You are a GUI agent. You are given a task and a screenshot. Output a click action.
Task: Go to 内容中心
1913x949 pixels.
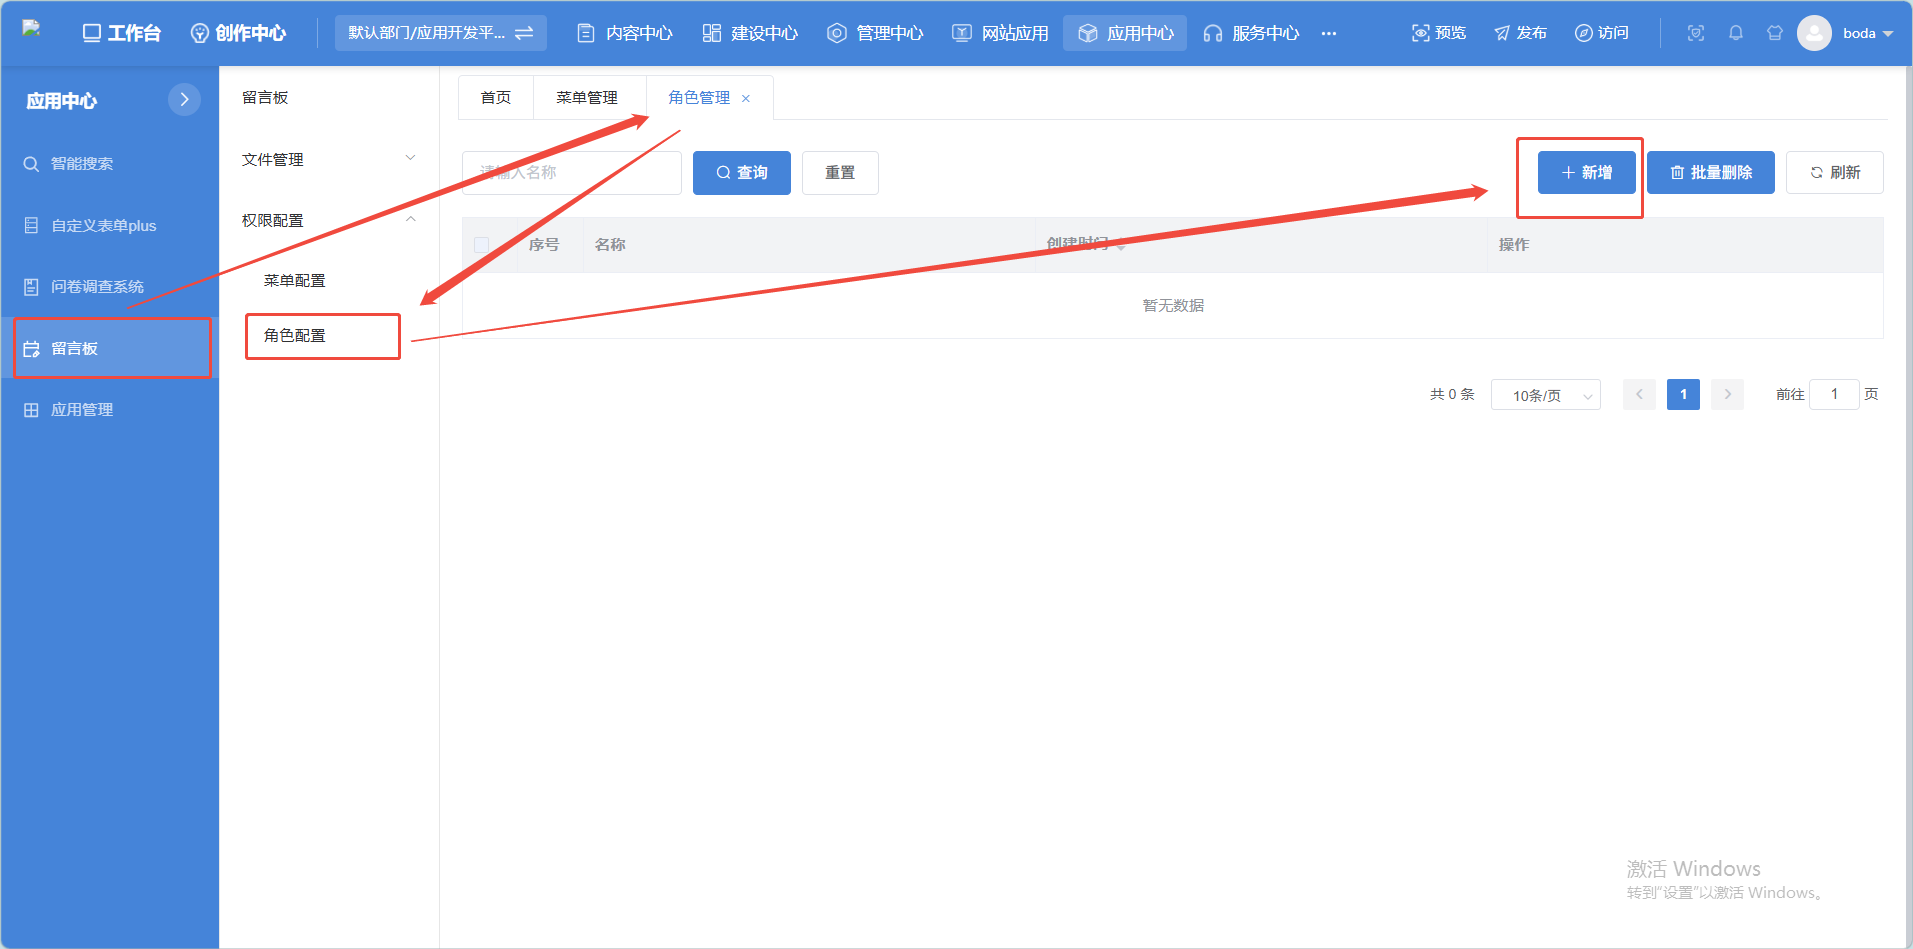625,33
